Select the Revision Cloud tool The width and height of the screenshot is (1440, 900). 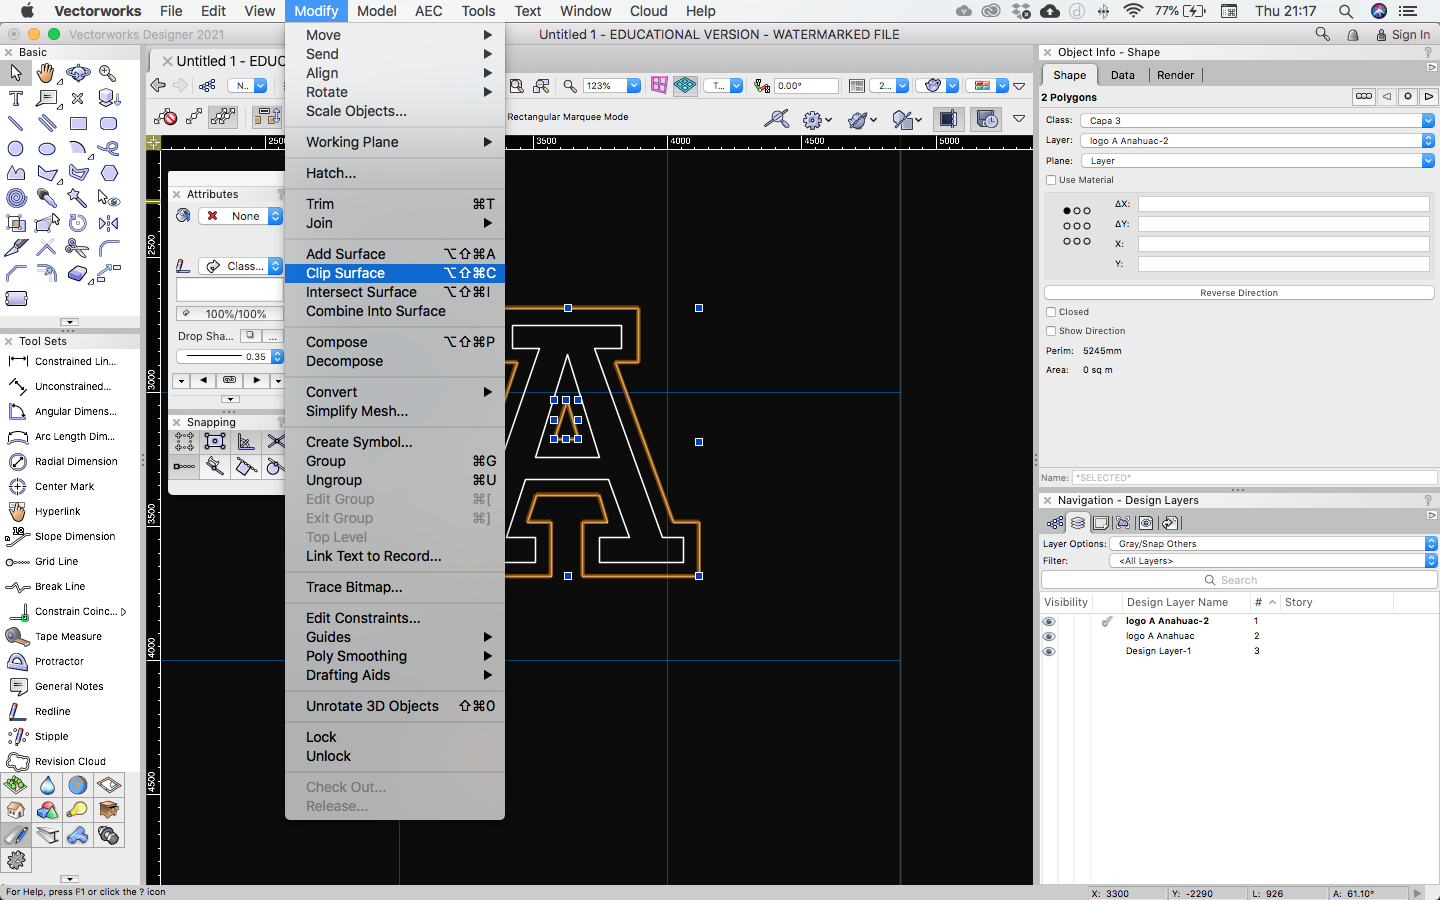62,762
